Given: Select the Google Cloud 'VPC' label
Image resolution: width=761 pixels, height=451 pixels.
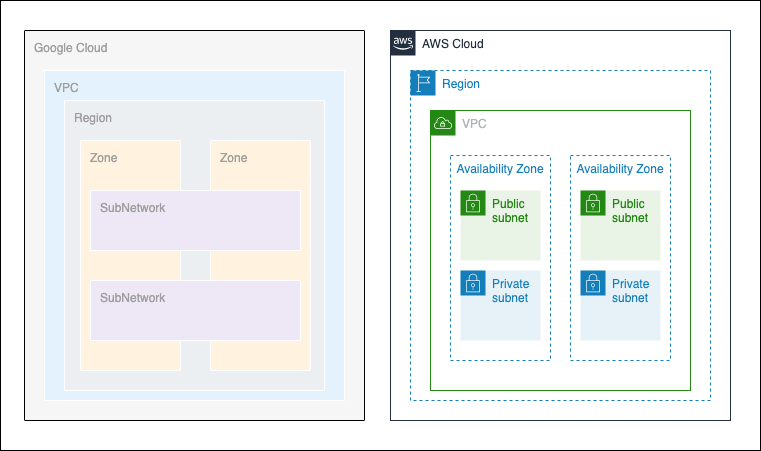Looking at the screenshot, I should click(x=66, y=88).
